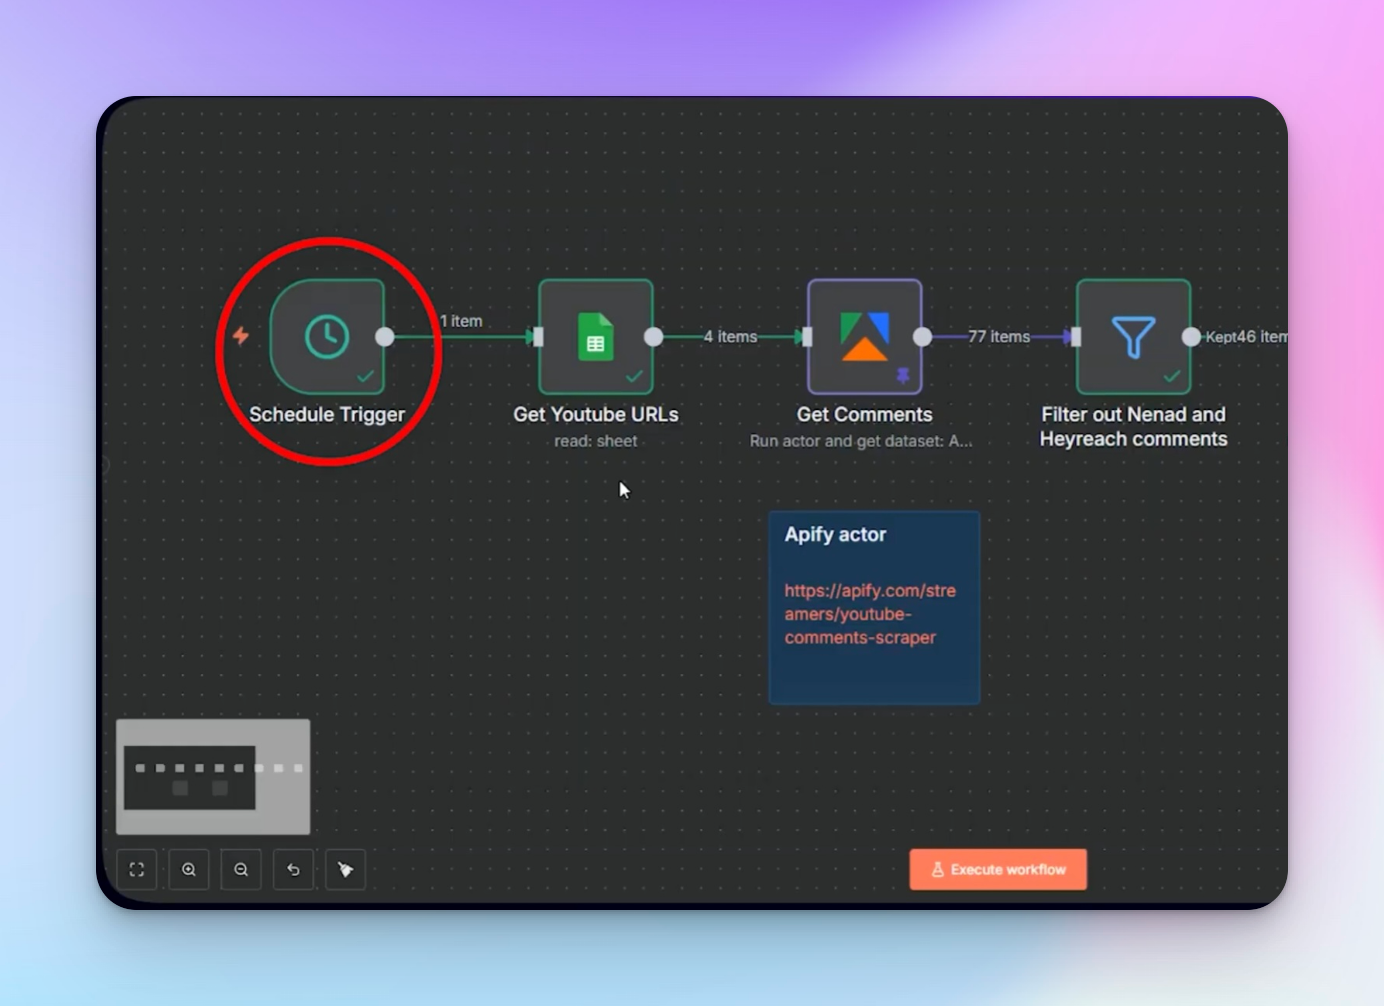Click the Get Youtube URLs input connector
This screenshot has width=1384, height=1006.
[x=538, y=337]
